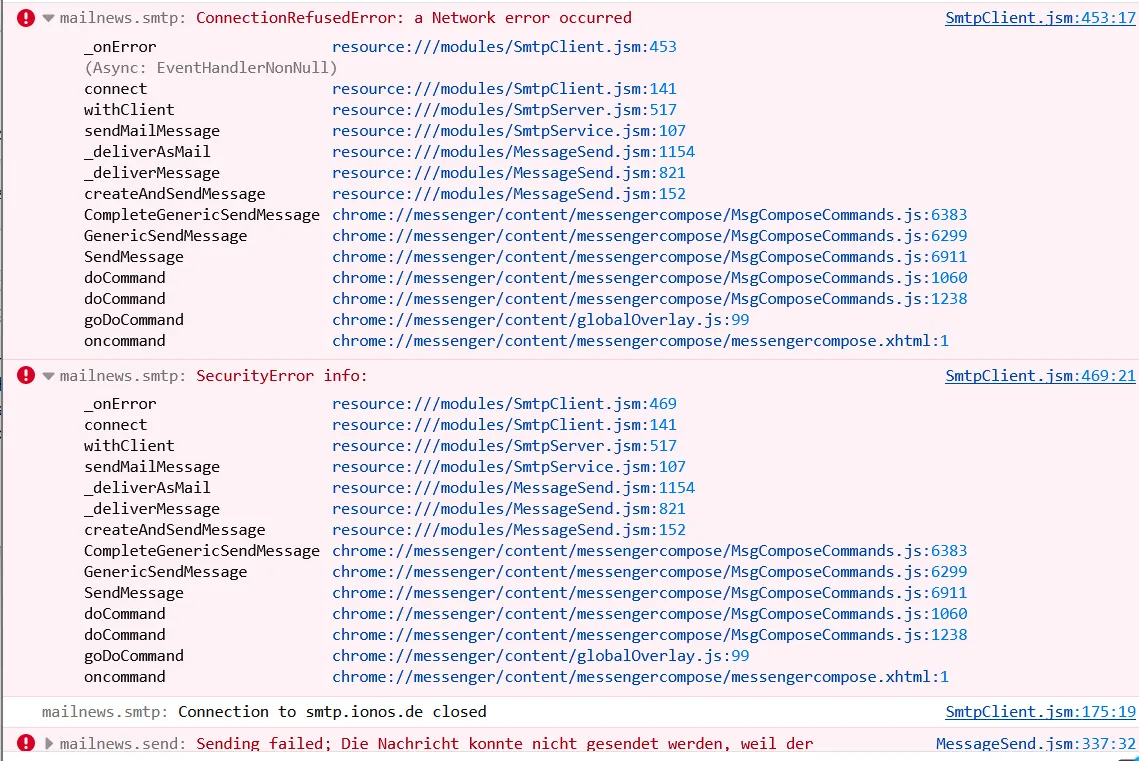
Task: Open SmtpService.jsm:107 link in SecurityError trace
Action: tap(508, 467)
